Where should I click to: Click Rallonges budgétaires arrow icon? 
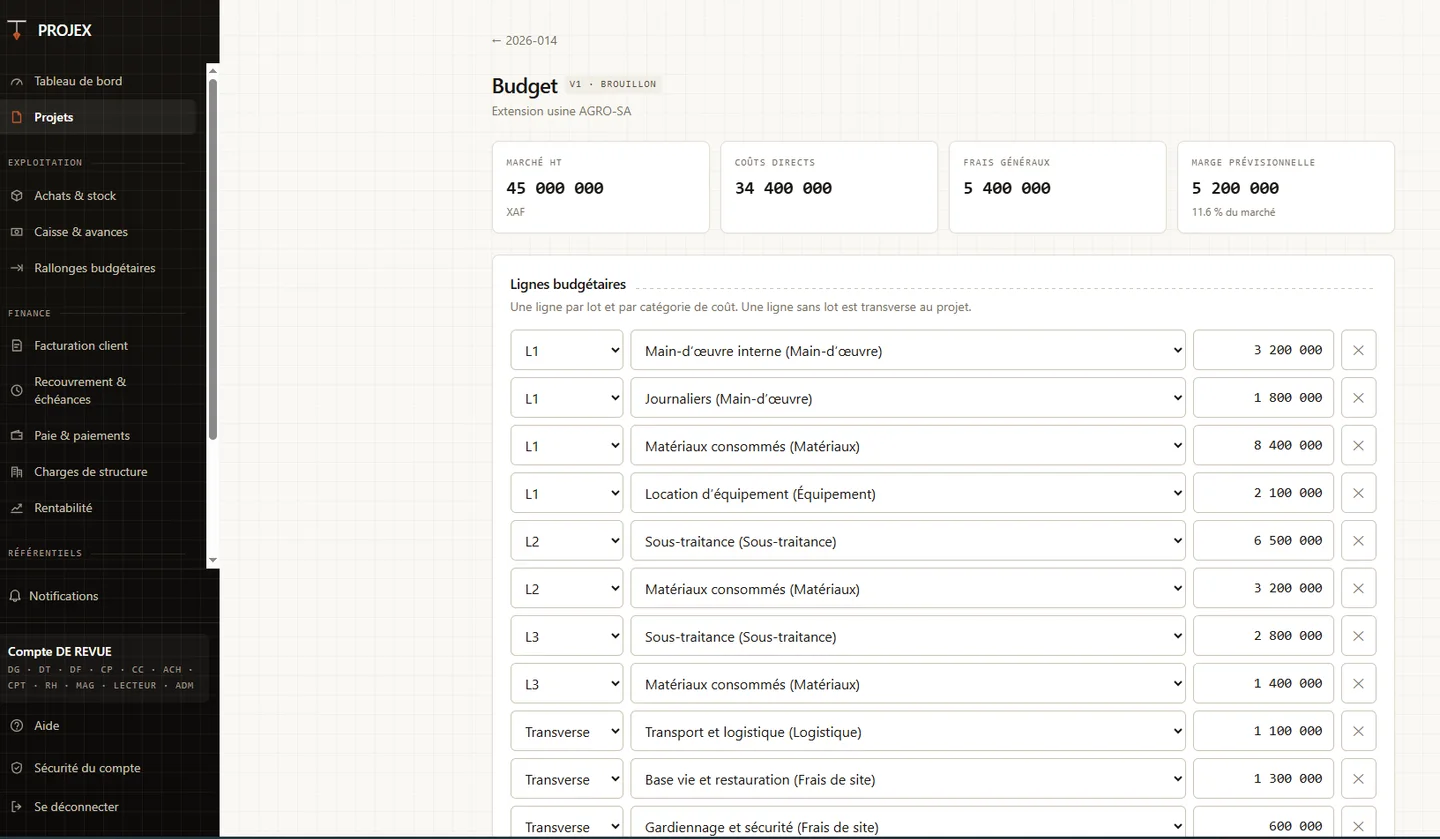click(x=16, y=268)
